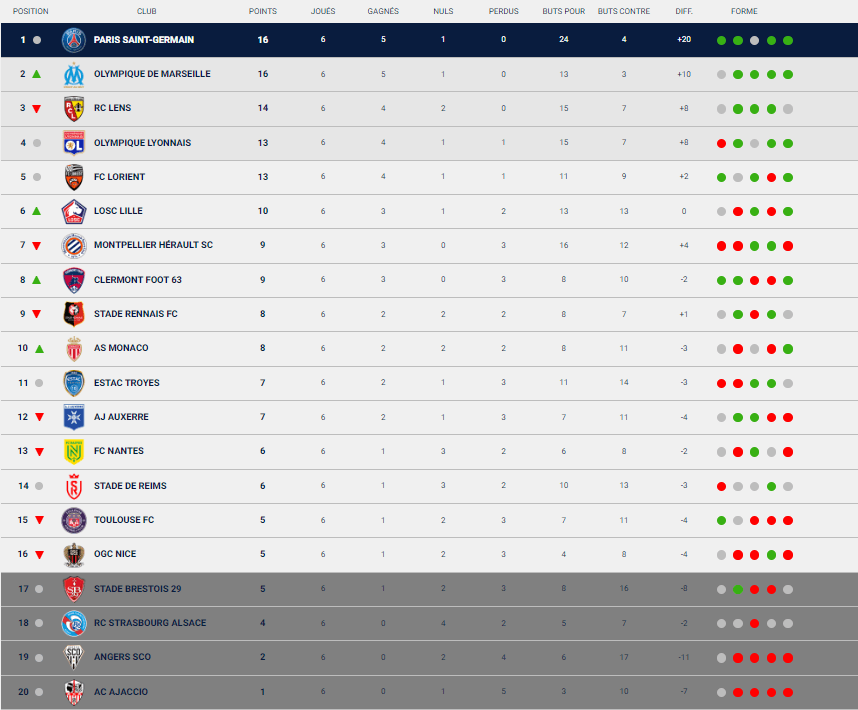
Task: Sort by the Buts Pour column
Action: 564,12
